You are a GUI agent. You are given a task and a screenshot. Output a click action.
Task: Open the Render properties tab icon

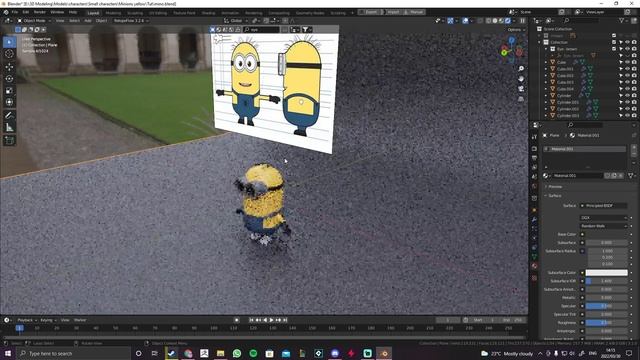coord(534,148)
